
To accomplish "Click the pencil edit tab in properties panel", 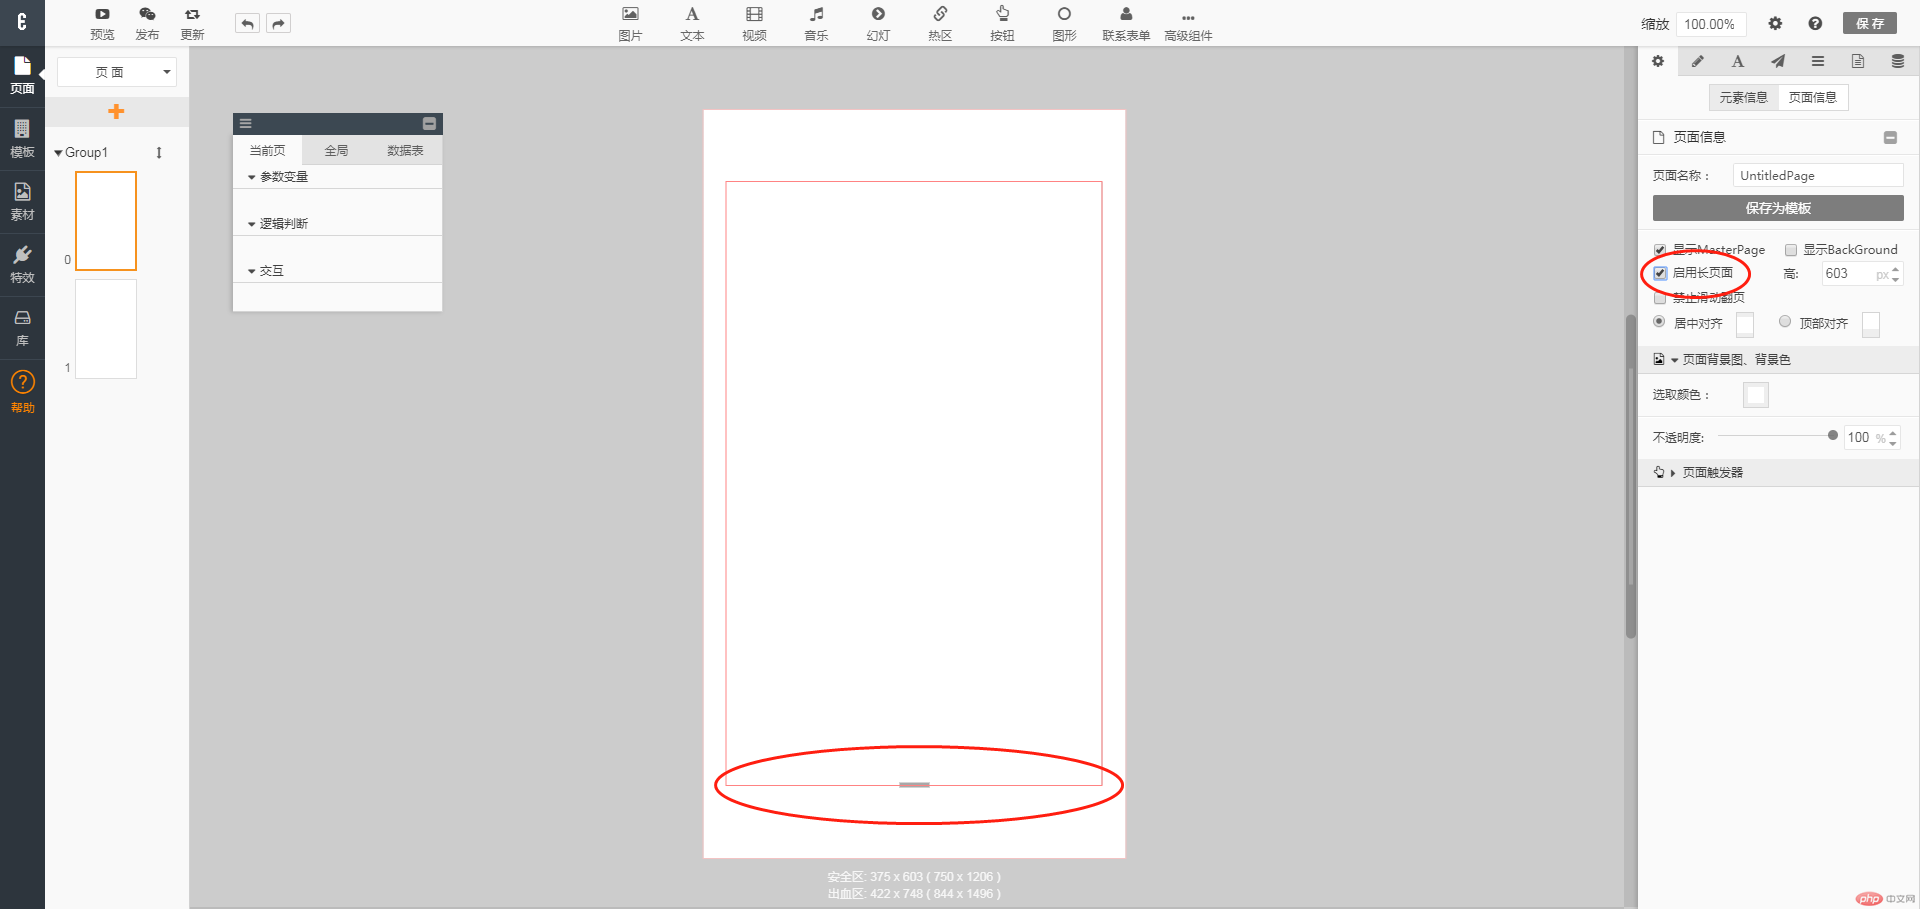I will point(1697,61).
